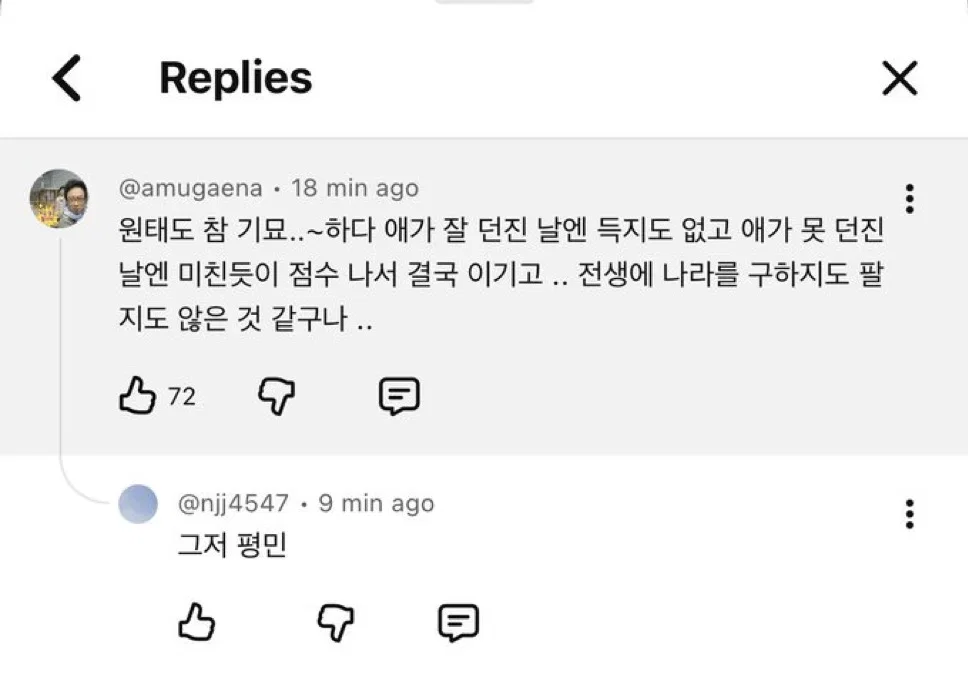Visit the @amugaena channel username link
This screenshot has width=968, height=698.
coord(191,188)
